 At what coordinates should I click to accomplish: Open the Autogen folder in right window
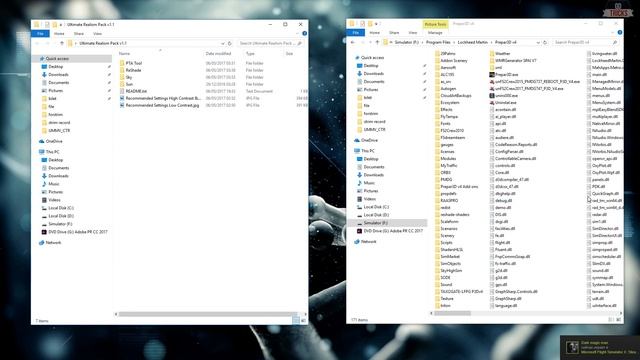pyautogui.click(x=448, y=89)
